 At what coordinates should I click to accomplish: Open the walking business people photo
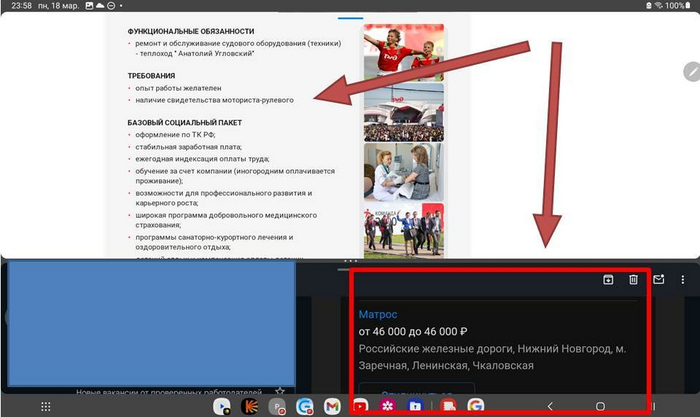point(404,231)
